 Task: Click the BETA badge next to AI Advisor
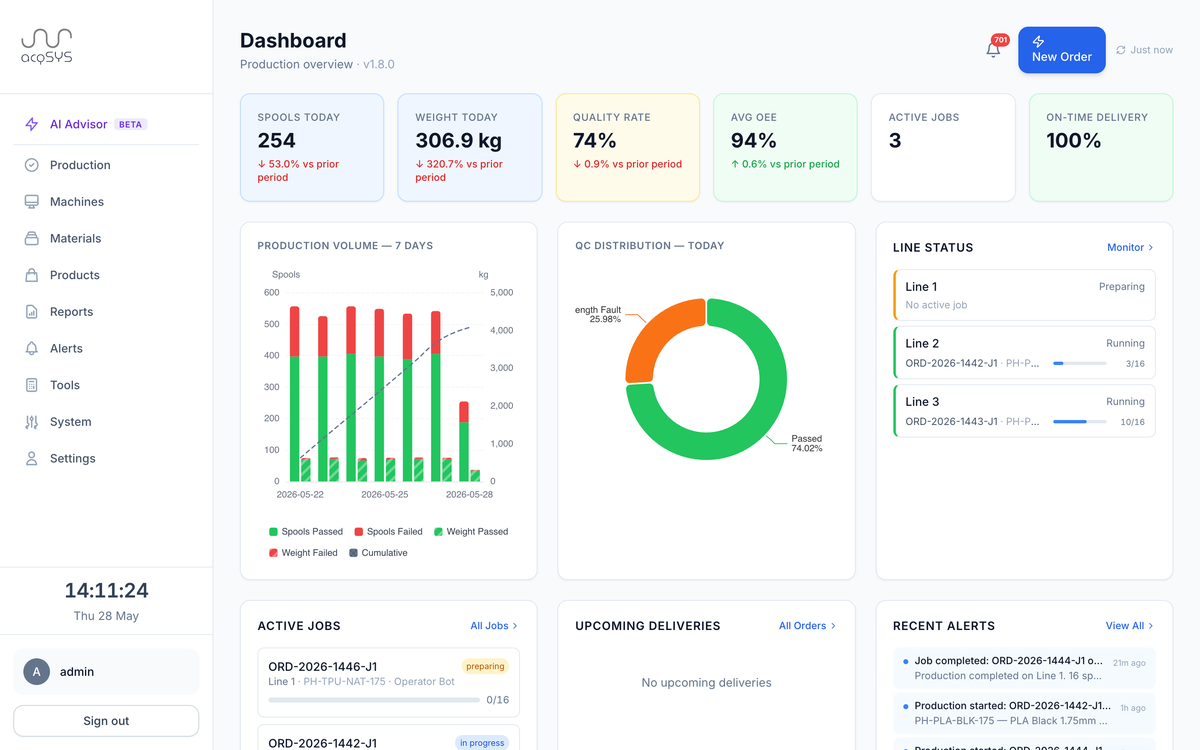[131, 125]
